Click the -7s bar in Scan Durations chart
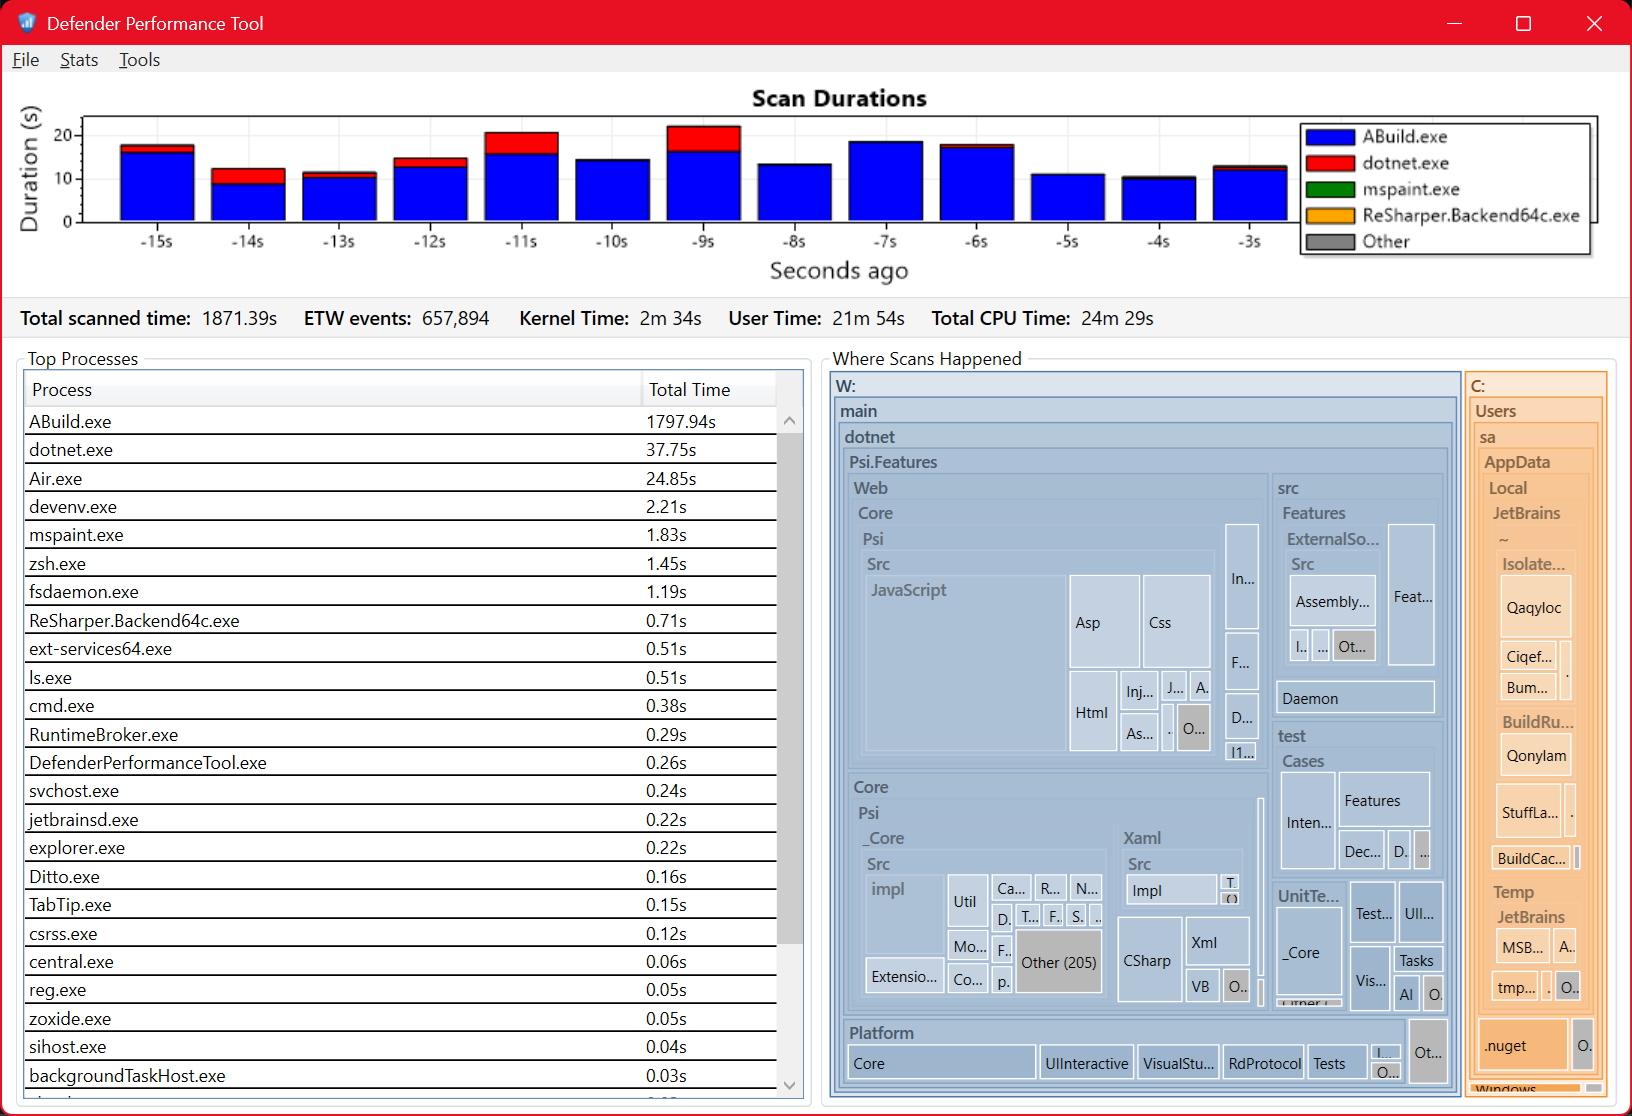 coord(886,181)
